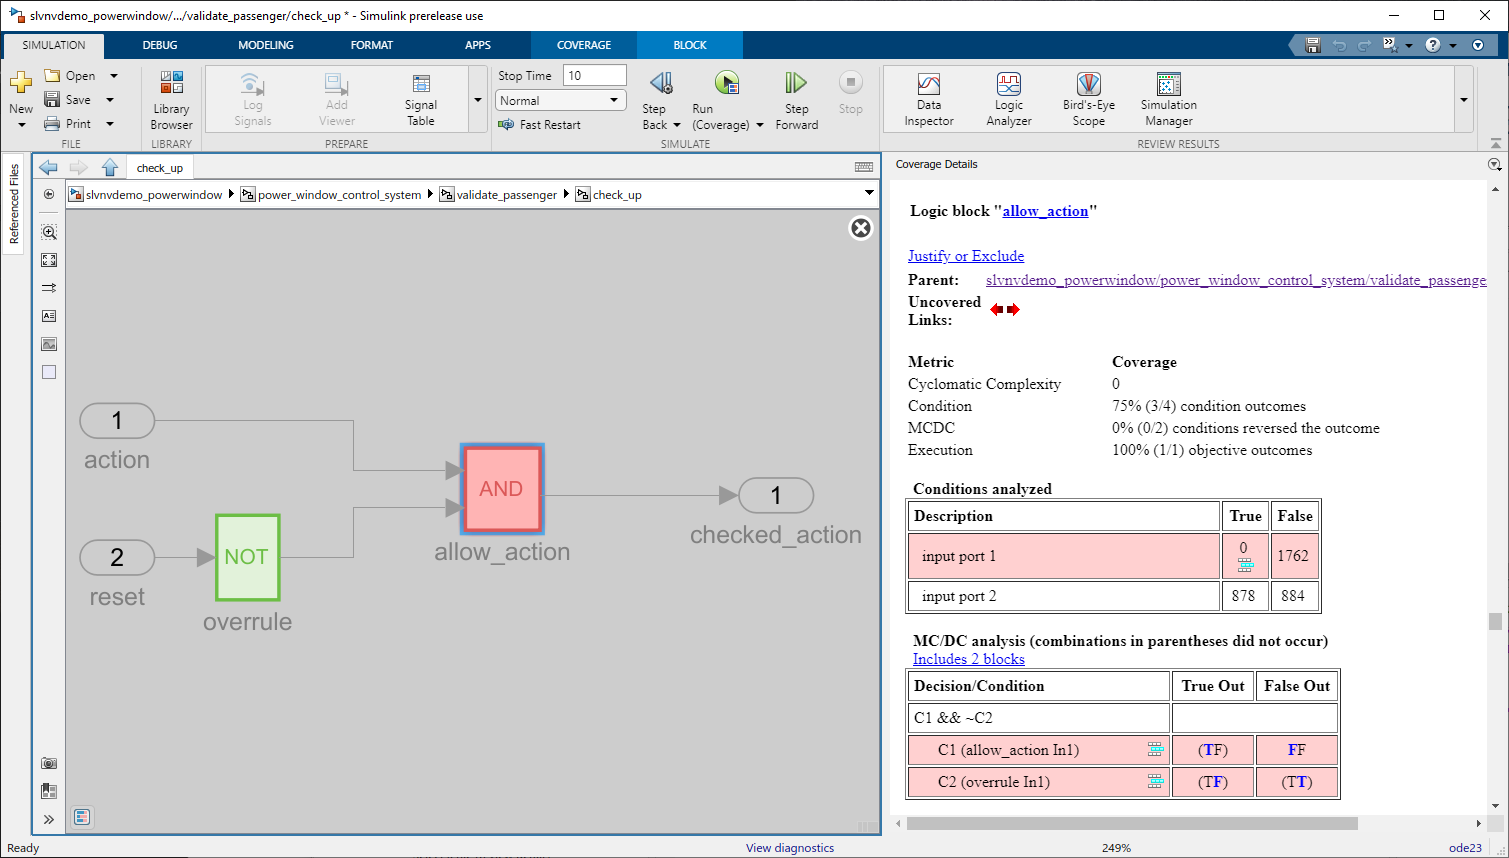Image resolution: width=1509 pixels, height=858 pixels.
Task: Navigate up to parent with blue arrow
Action: pos(110,167)
